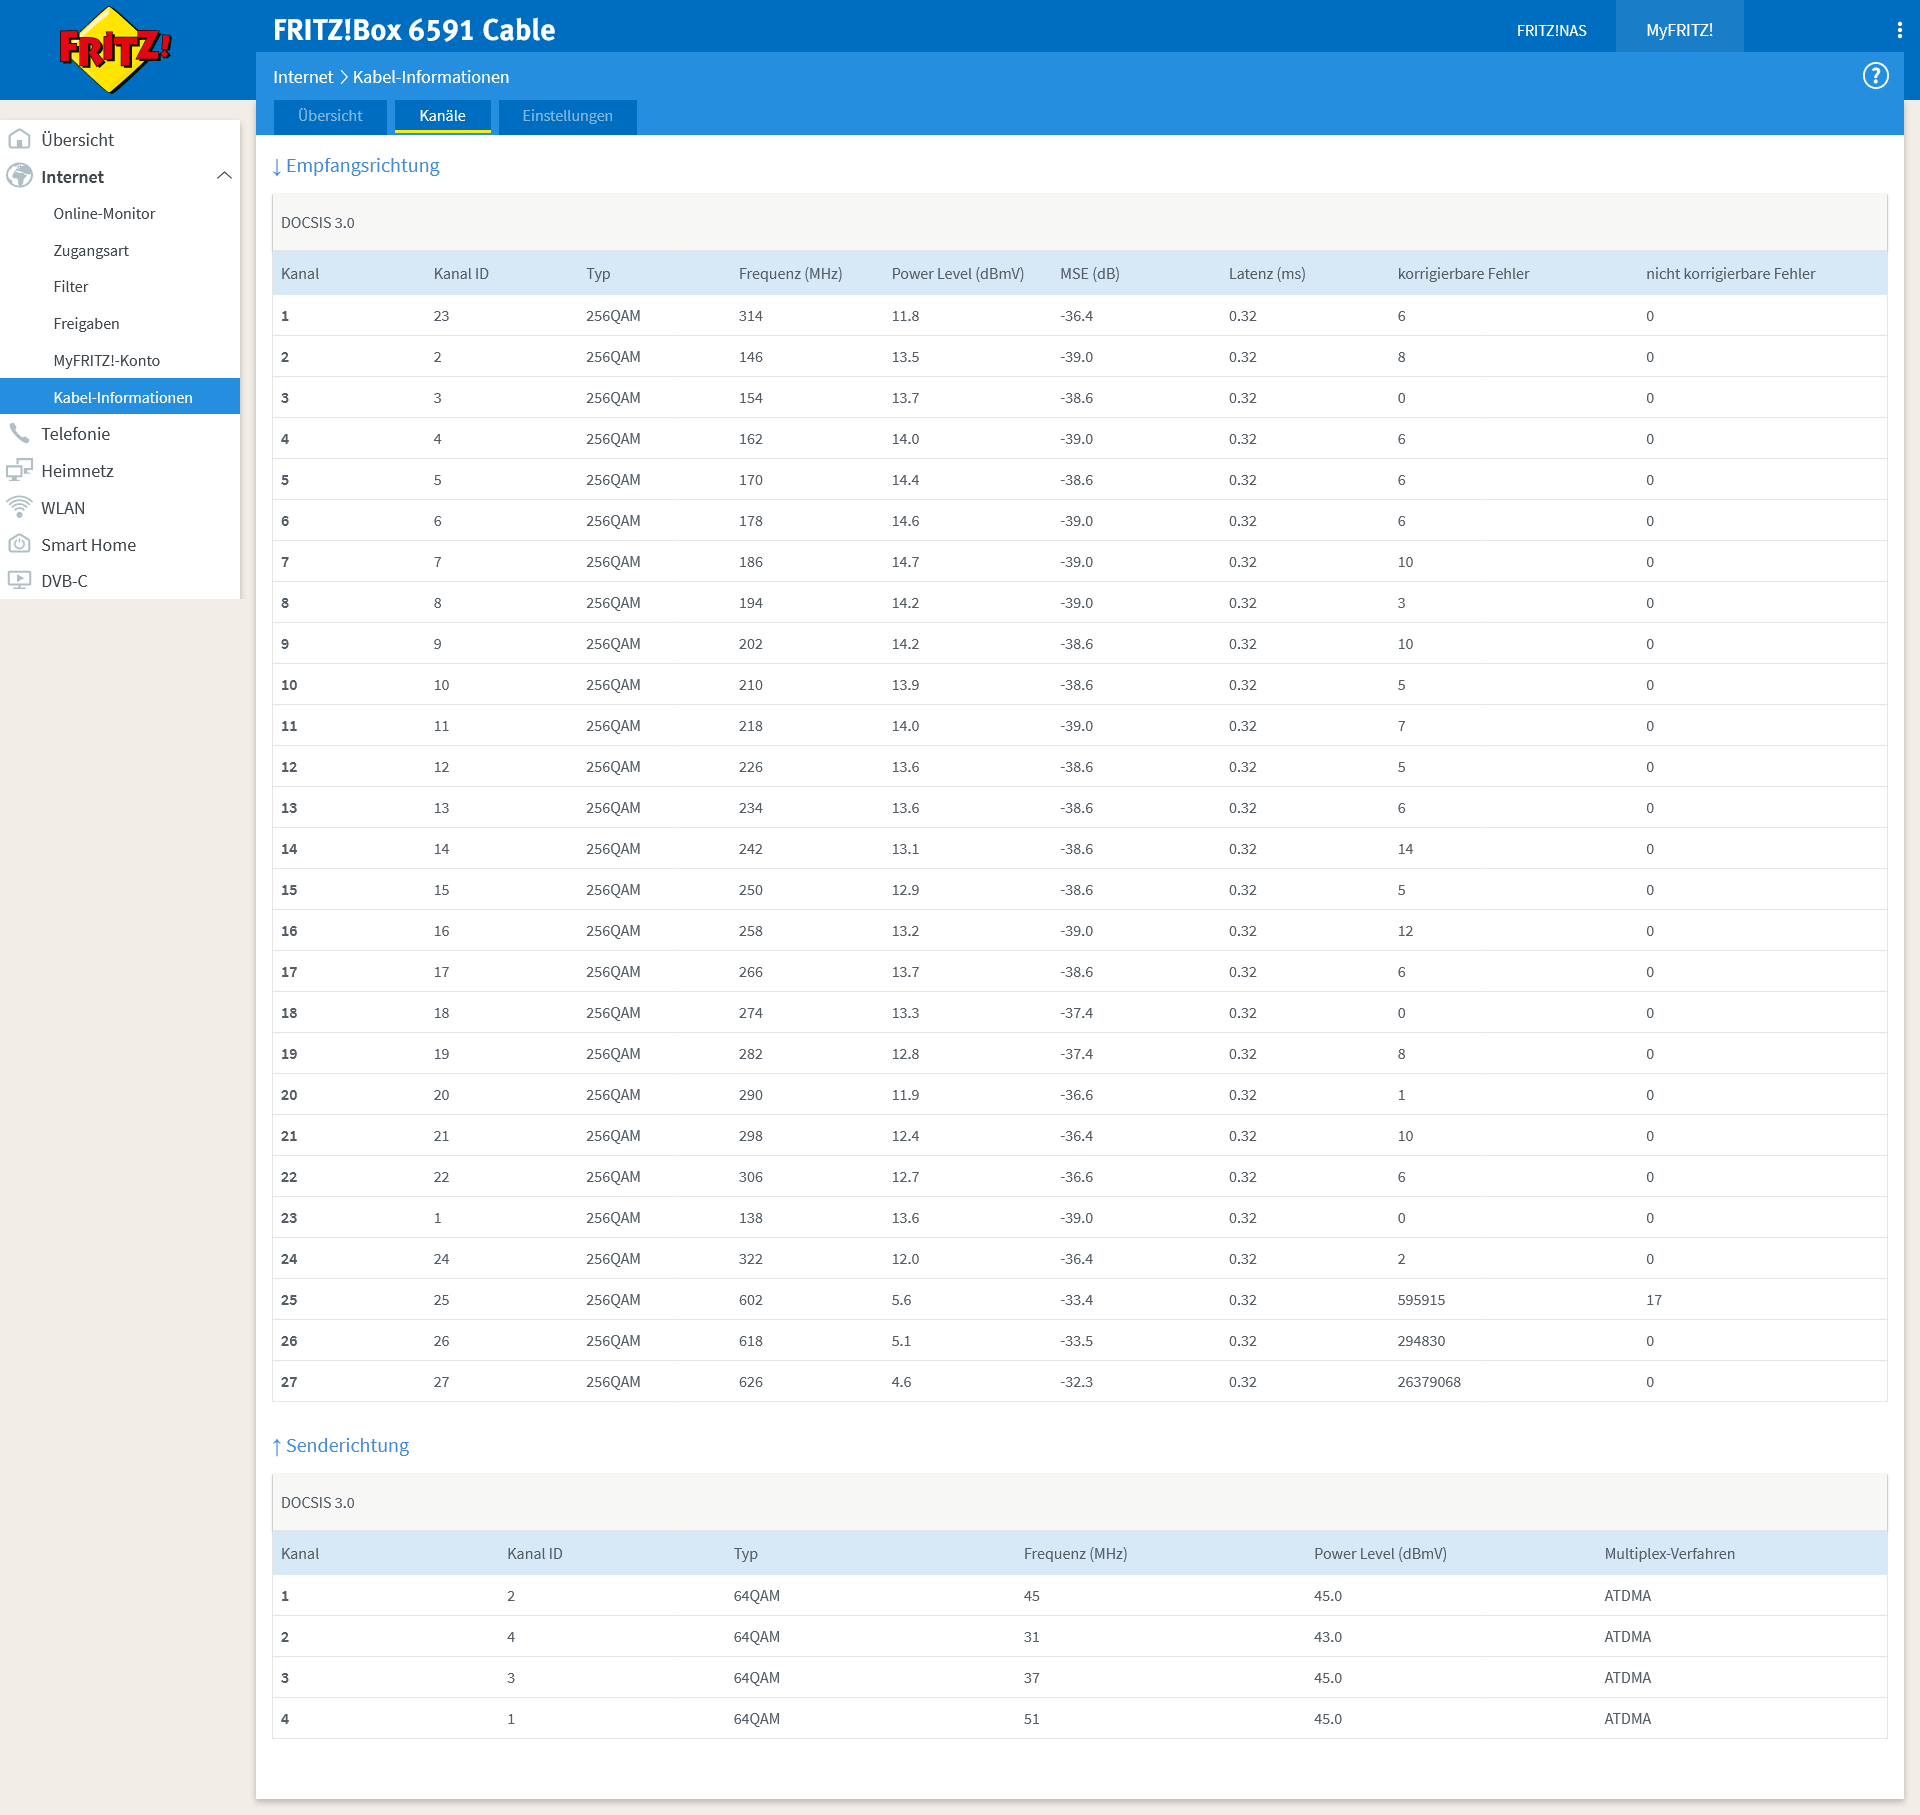Click the Telefonie phone icon

[19, 433]
